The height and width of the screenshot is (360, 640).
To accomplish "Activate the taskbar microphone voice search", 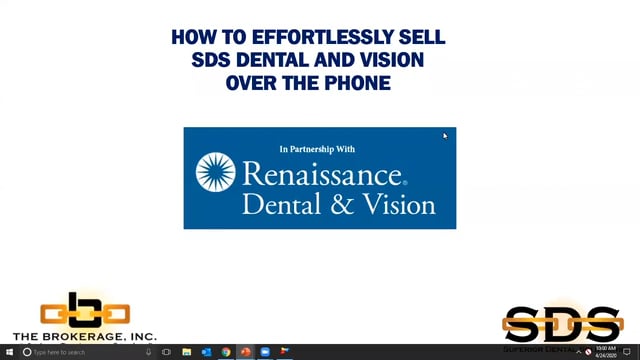I will pyautogui.click(x=149, y=352).
